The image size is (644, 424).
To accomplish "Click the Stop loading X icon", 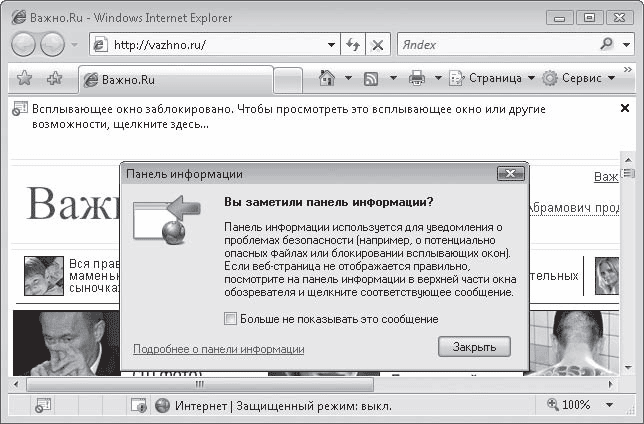I will tap(378, 45).
